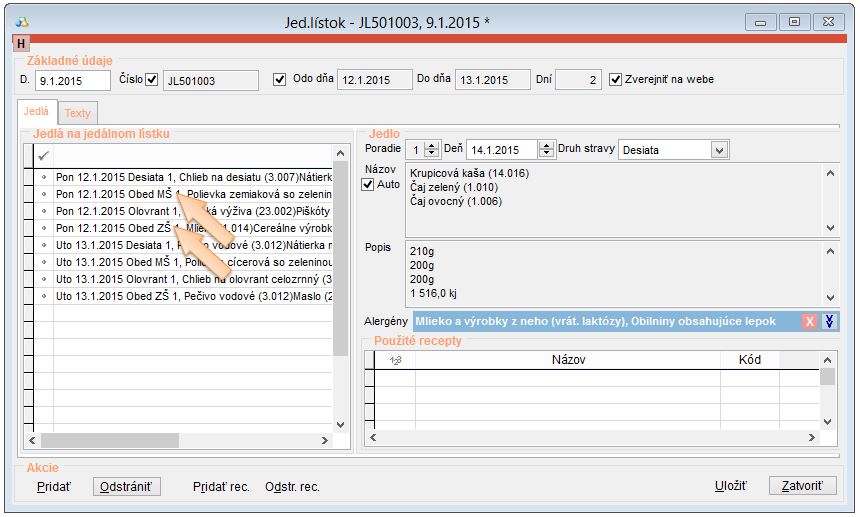
Task: Click the H icon below the title bar
Action: tap(22, 43)
